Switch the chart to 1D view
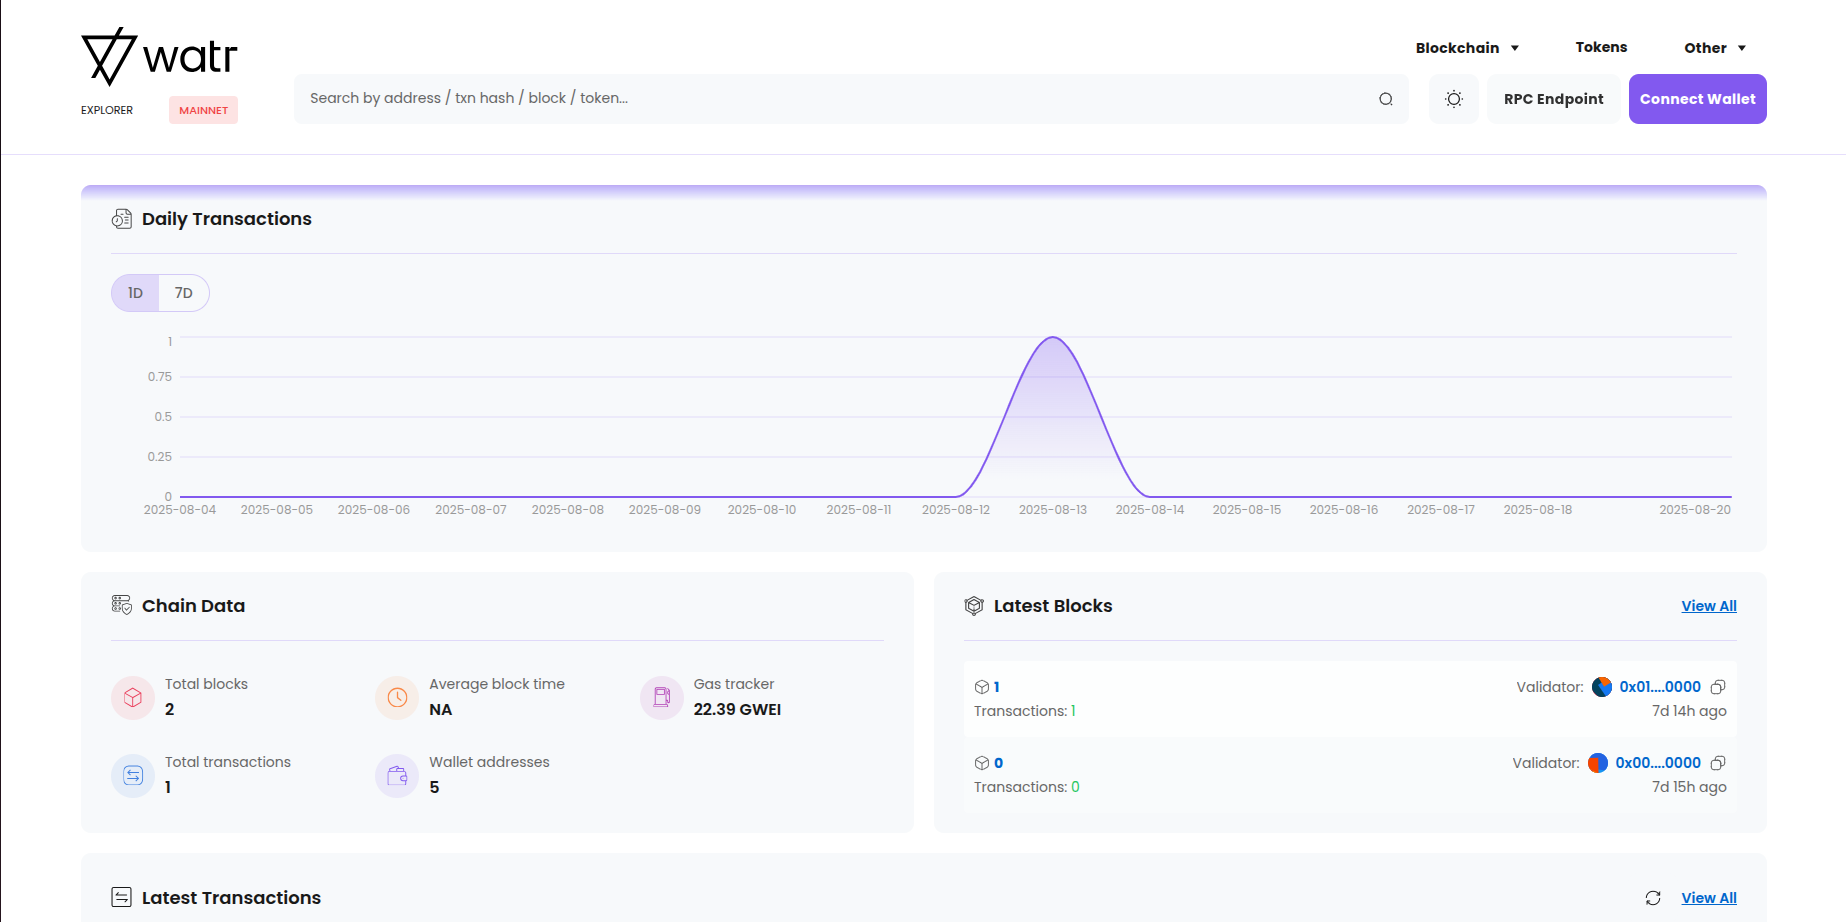The height and width of the screenshot is (922, 1846). coord(134,292)
